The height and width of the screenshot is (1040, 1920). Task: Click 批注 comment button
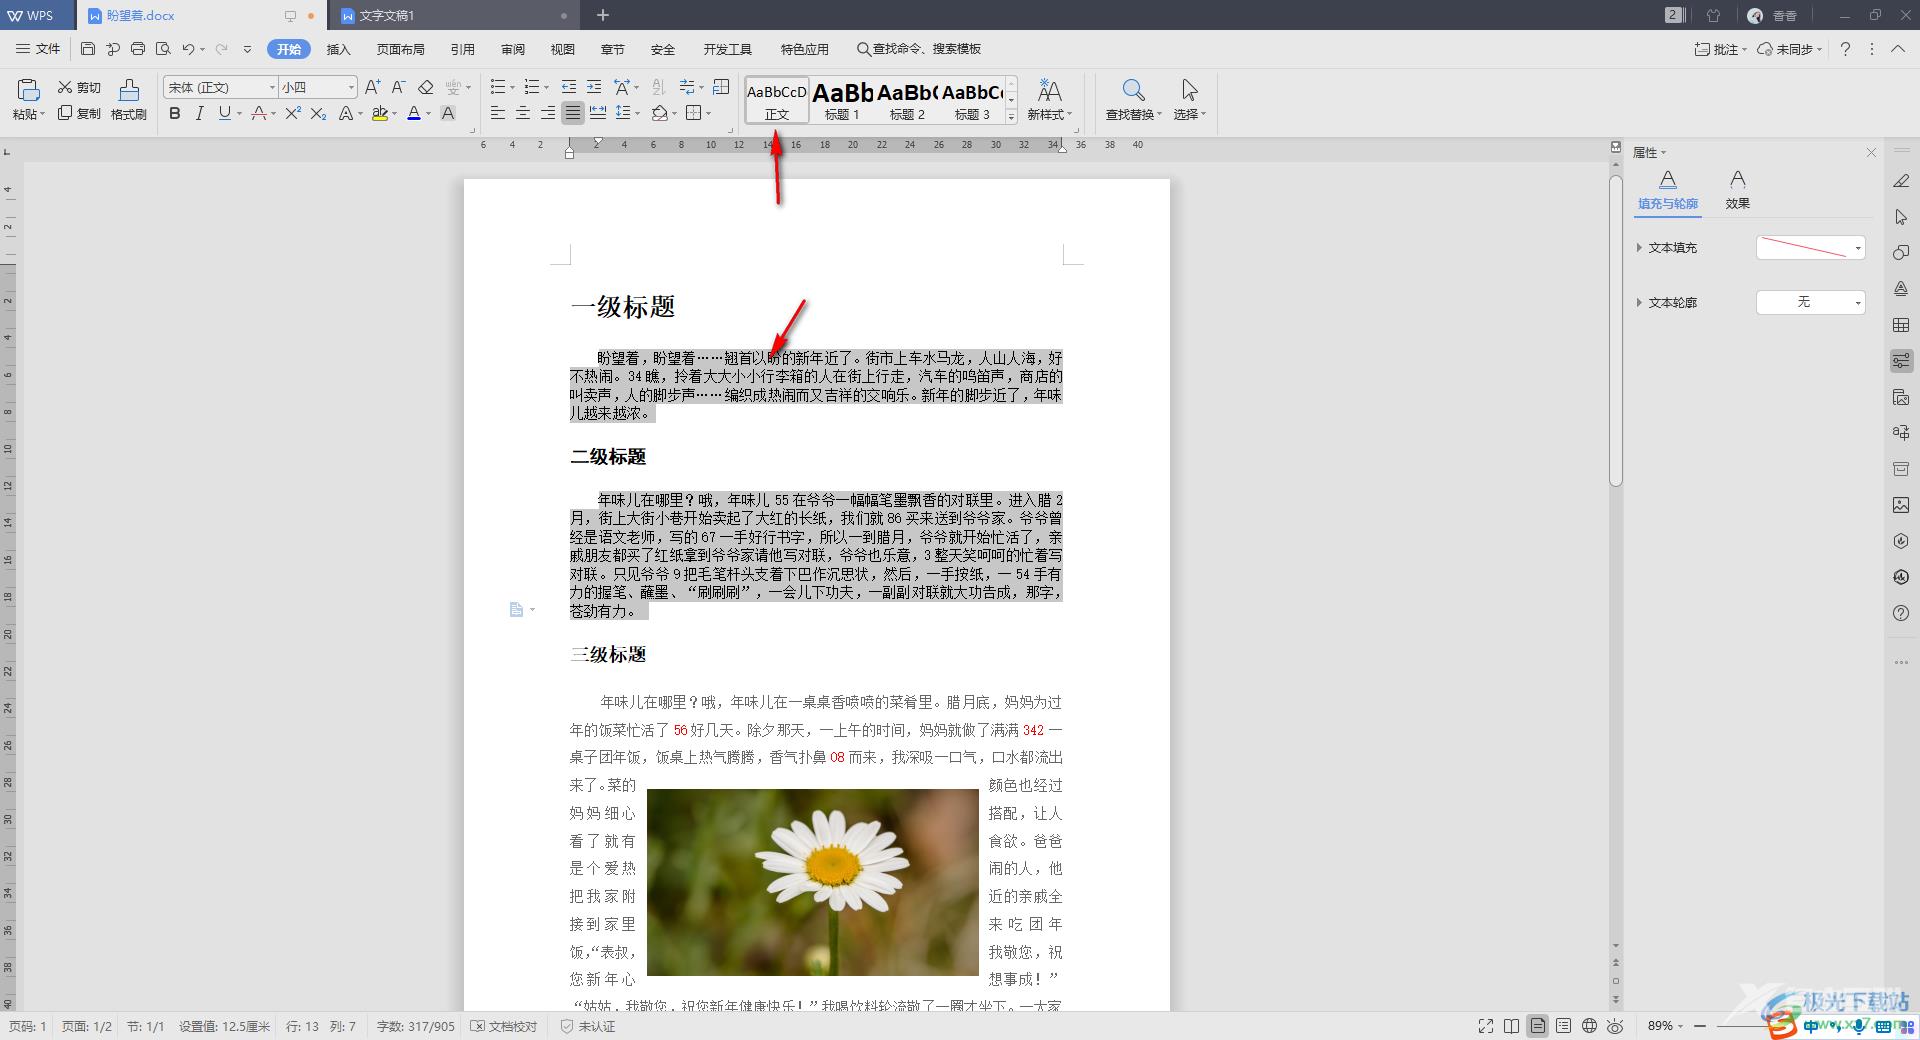(1720, 49)
